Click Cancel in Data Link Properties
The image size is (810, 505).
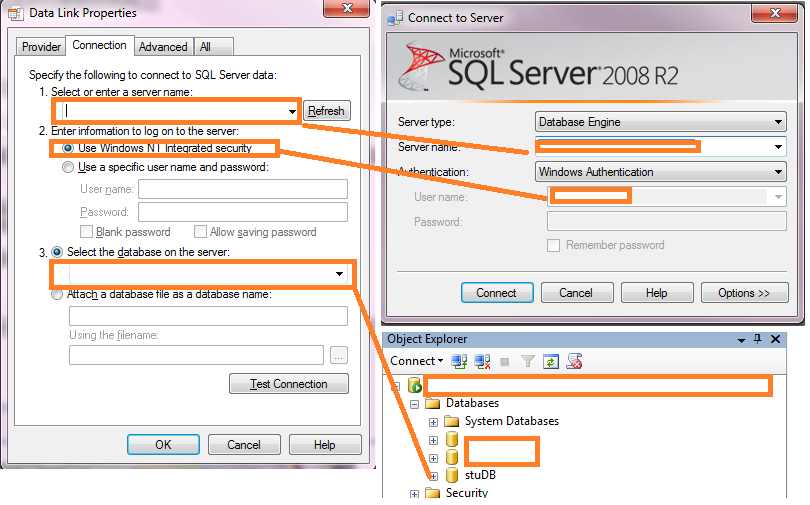(244, 445)
